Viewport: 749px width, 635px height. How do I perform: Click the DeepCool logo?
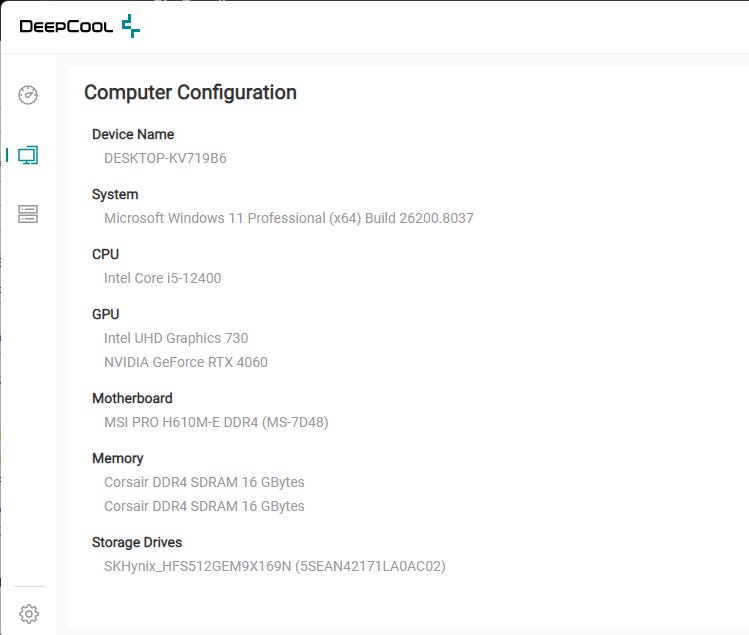pyautogui.click(x=80, y=26)
